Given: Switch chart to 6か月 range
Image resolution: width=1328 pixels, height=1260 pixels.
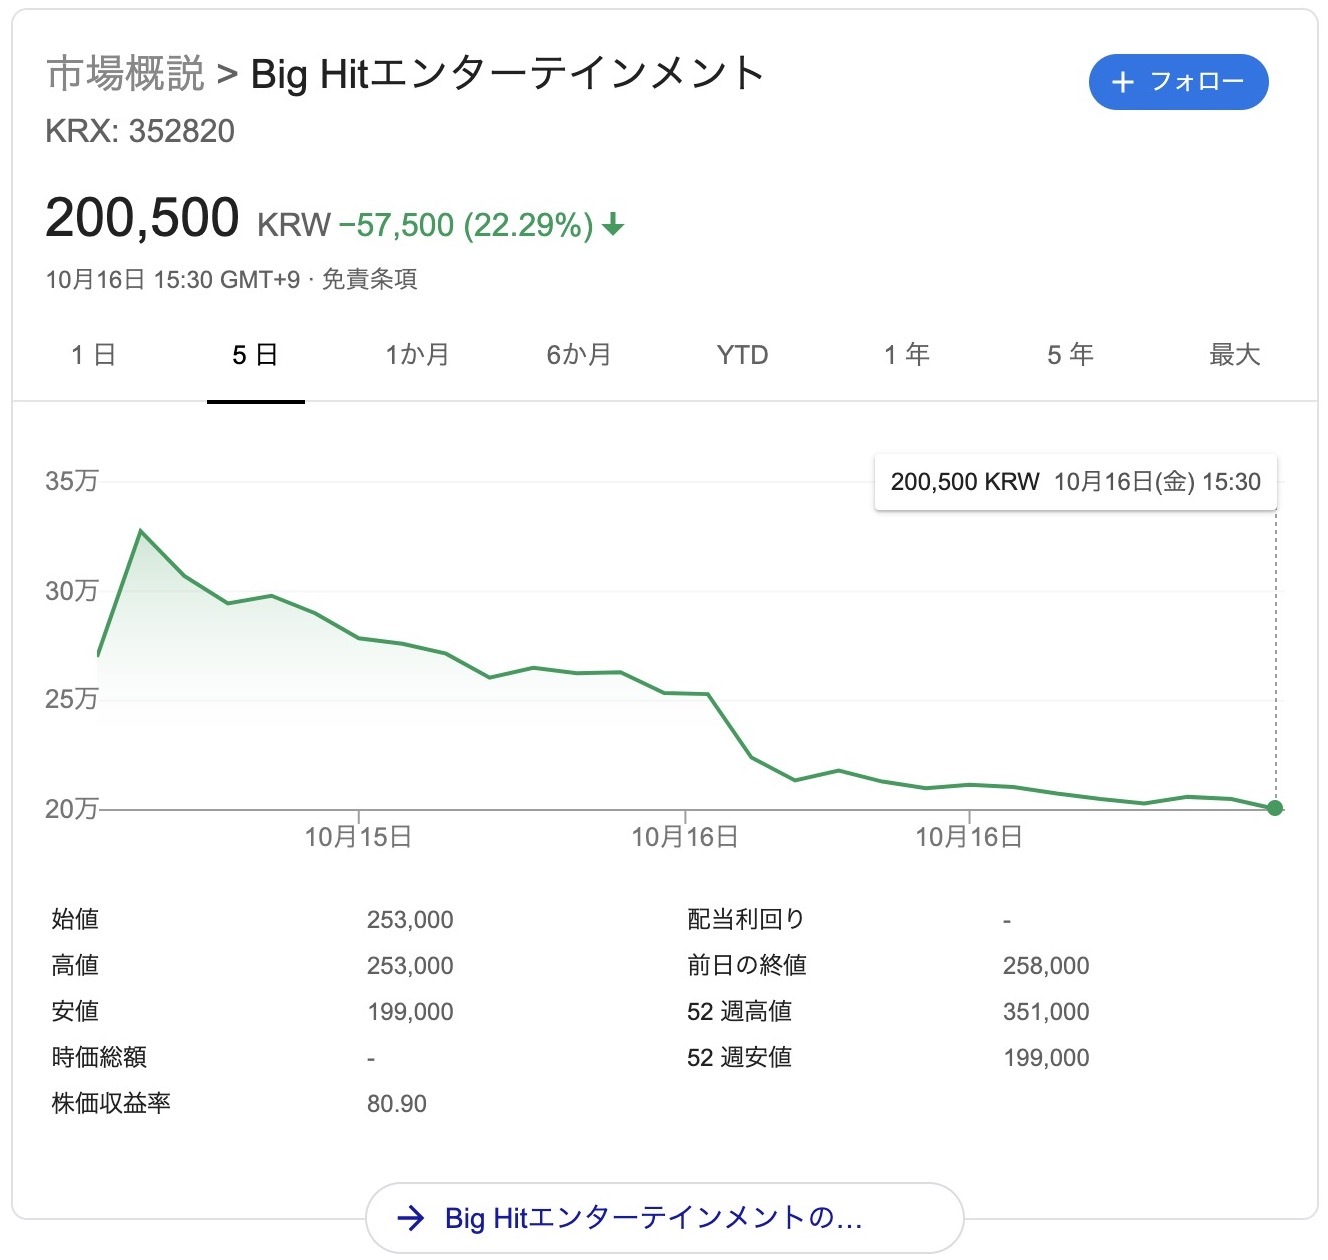Looking at the screenshot, I should point(578,355).
